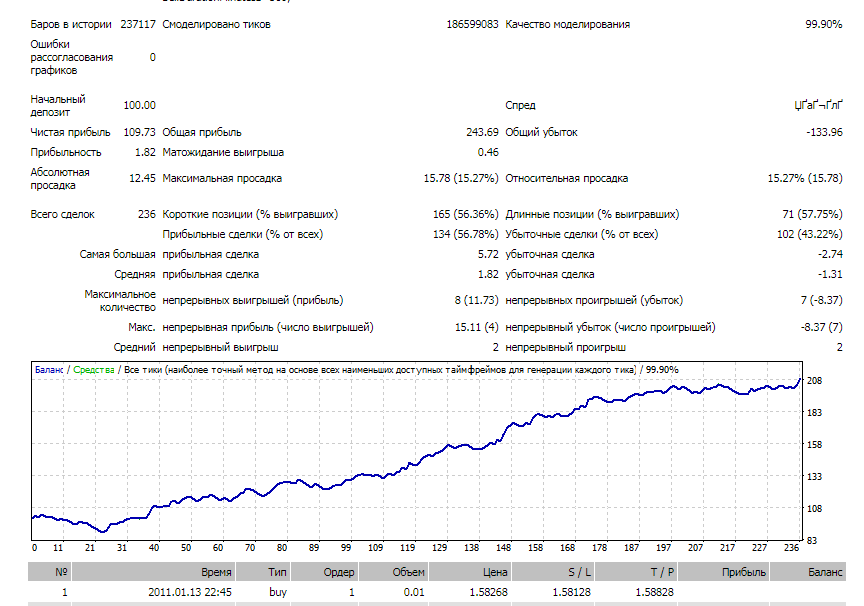Select consecutive wins value 8 (11.73)
Viewport: 864px width, 606px height.
point(477,301)
